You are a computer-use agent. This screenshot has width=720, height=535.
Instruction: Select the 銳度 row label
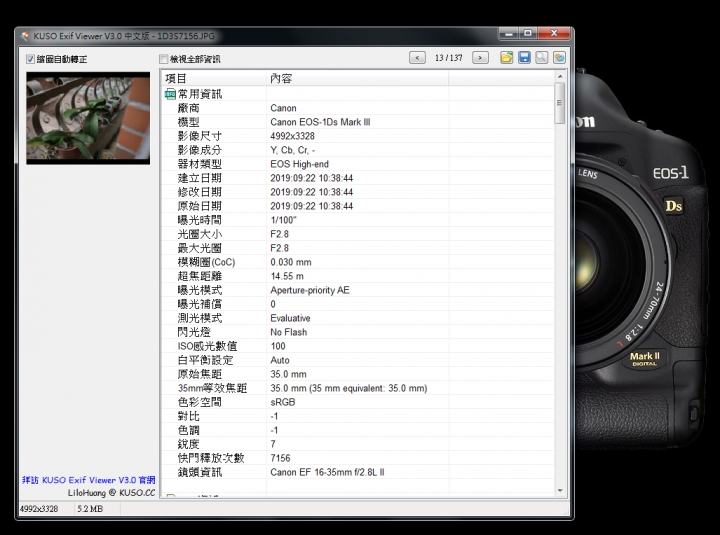[189, 444]
